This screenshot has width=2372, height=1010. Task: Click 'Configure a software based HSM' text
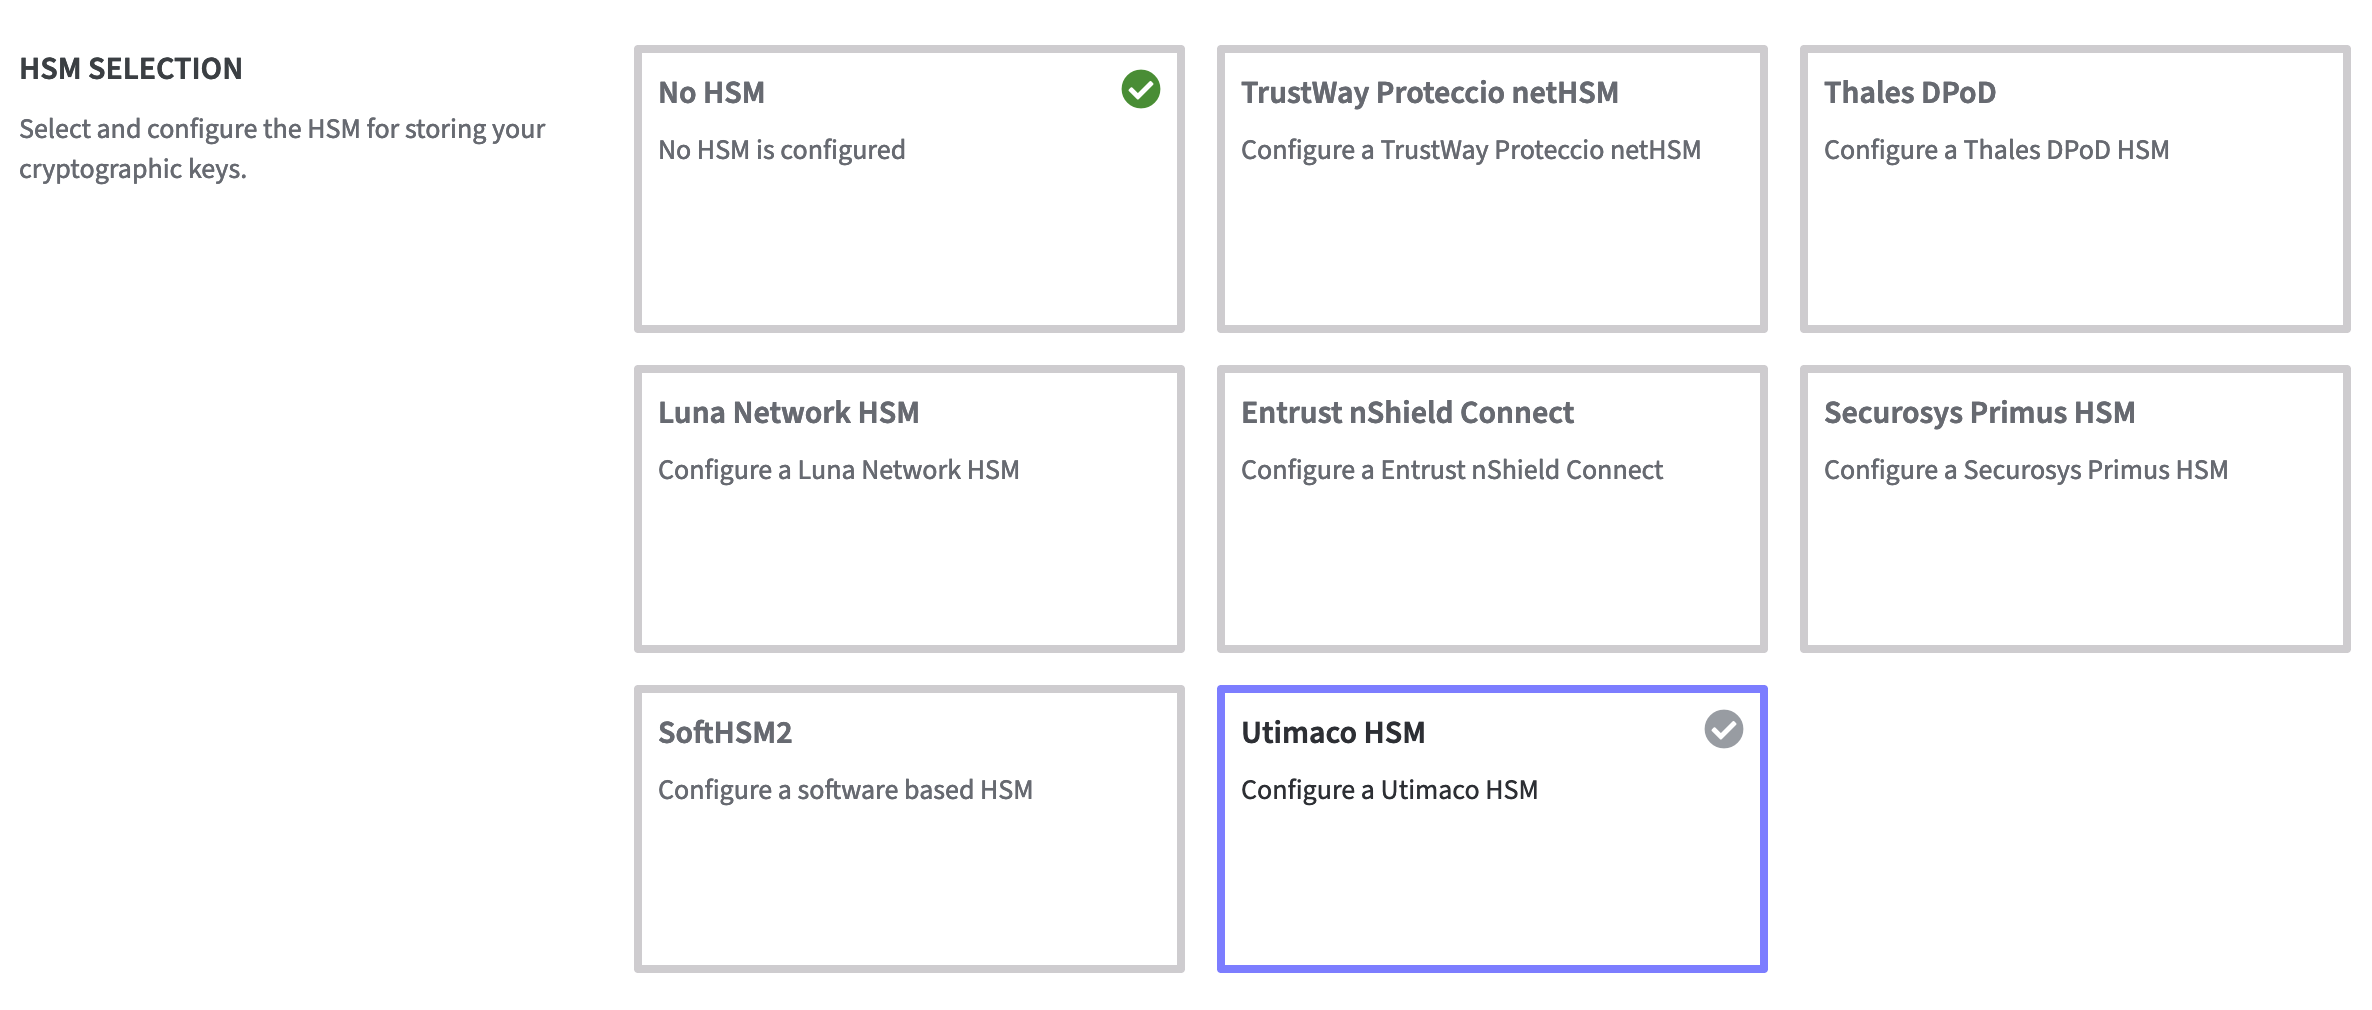(x=845, y=790)
